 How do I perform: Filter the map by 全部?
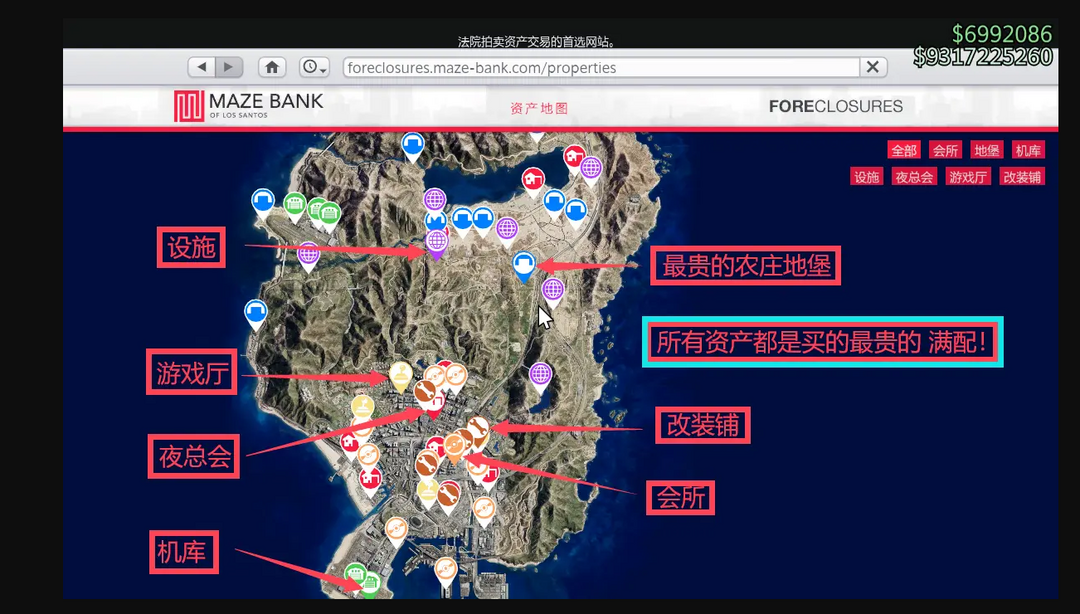(904, 150)
